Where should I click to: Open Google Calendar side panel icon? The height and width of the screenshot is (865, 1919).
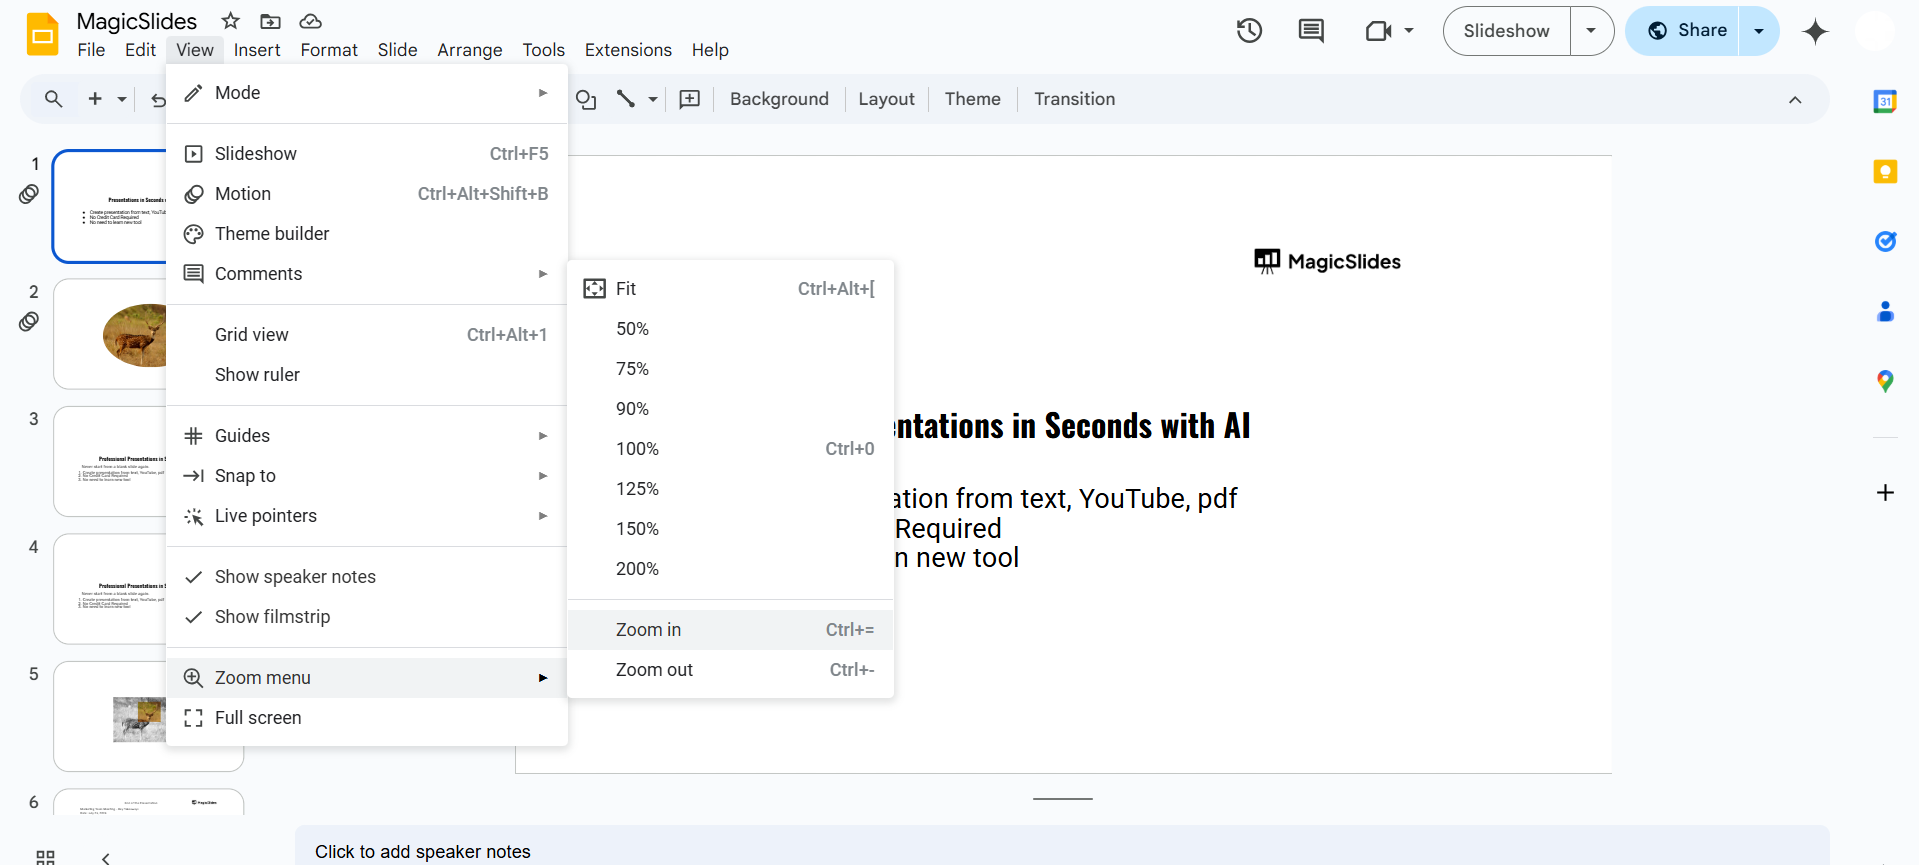coord(1884,101)
